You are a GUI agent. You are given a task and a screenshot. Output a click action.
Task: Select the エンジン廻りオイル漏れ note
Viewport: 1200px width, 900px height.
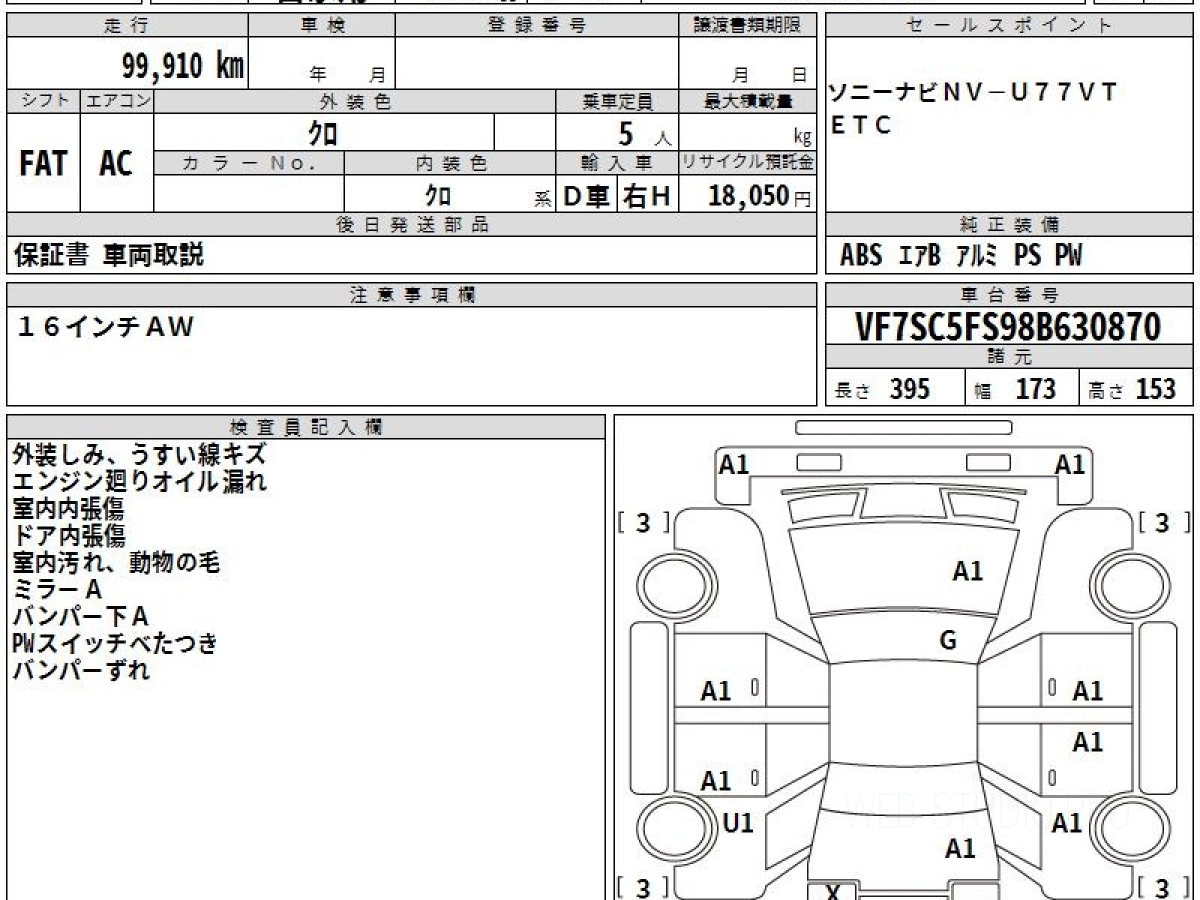tap(140, 481)
